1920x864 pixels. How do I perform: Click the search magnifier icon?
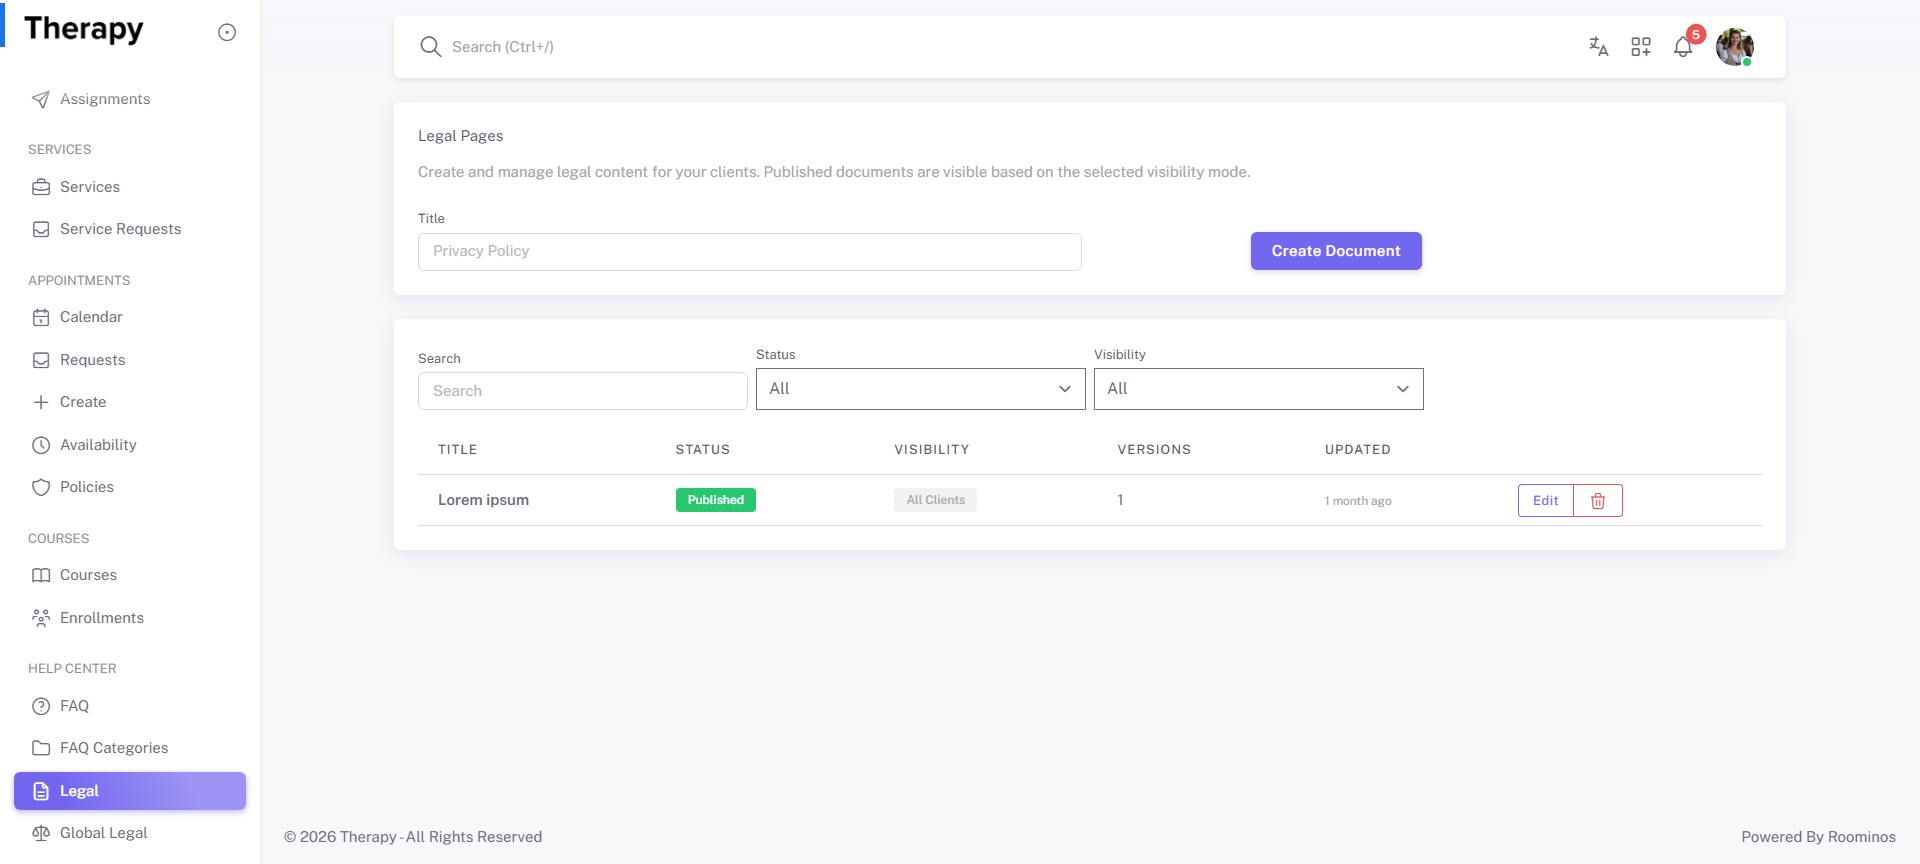[431, 47]
